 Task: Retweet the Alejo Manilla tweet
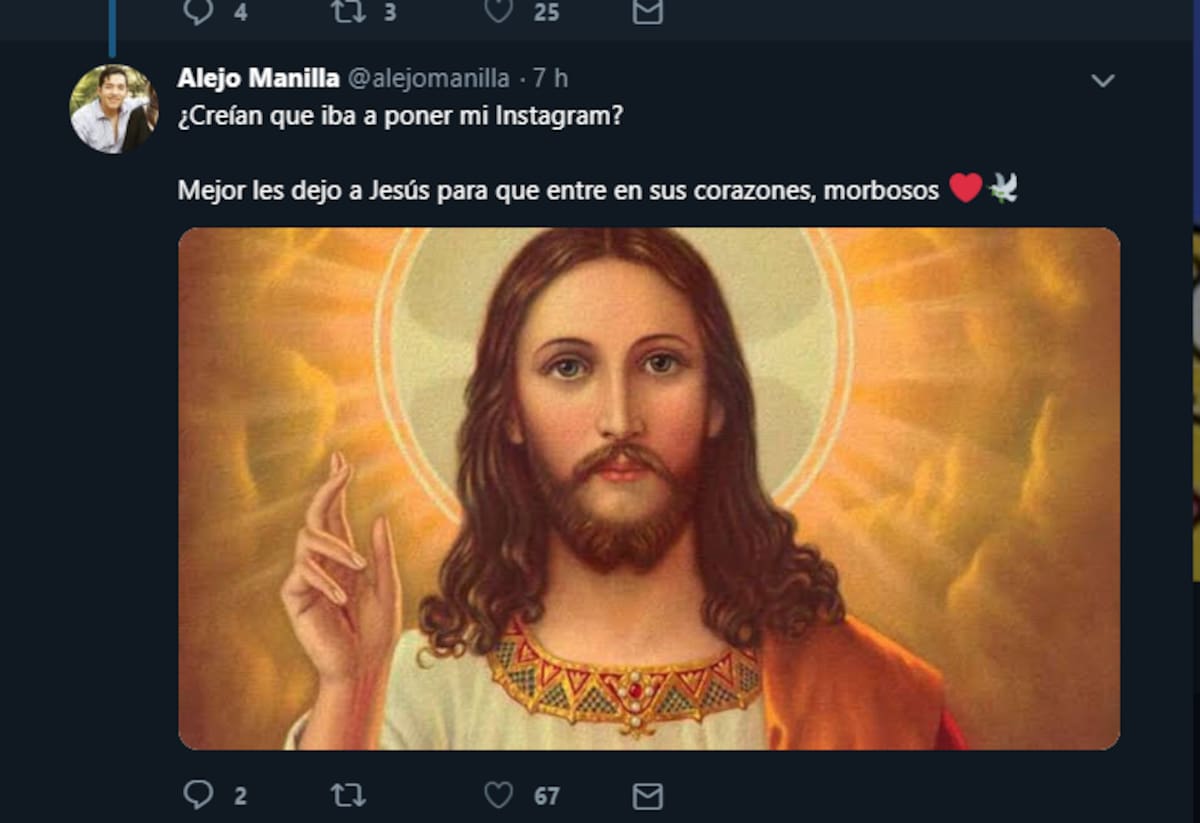(x=347, y=795)
